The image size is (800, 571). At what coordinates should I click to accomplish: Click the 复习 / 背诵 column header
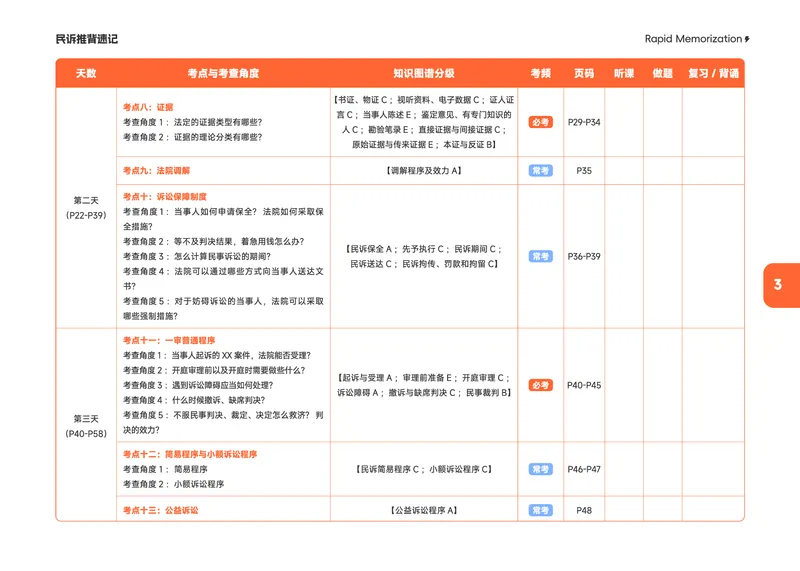click(x=713, y=73)
